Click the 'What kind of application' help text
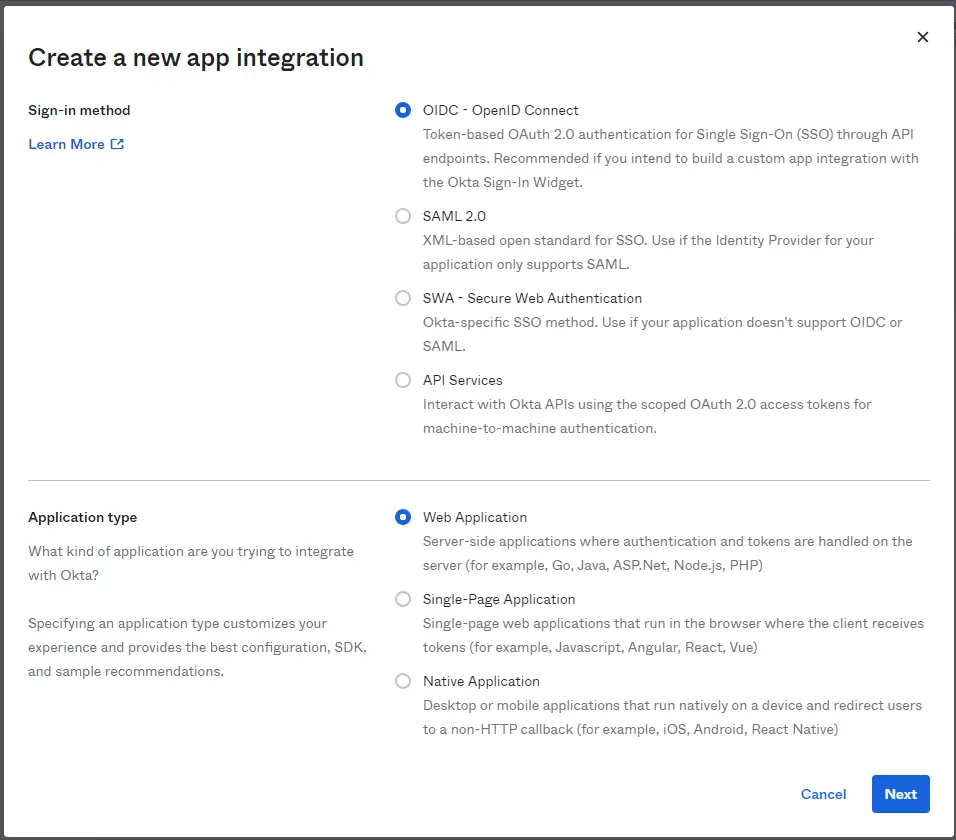Image resolution: width=956 pixels, height=840 pixels. (x=191, y=563)
